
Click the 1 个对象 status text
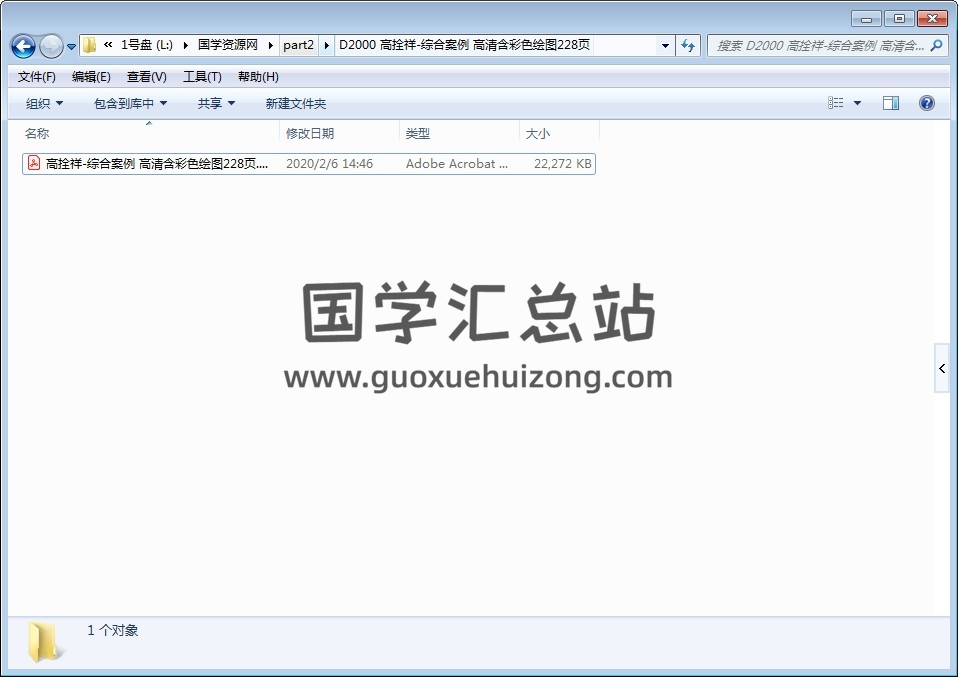pos(112,630)
